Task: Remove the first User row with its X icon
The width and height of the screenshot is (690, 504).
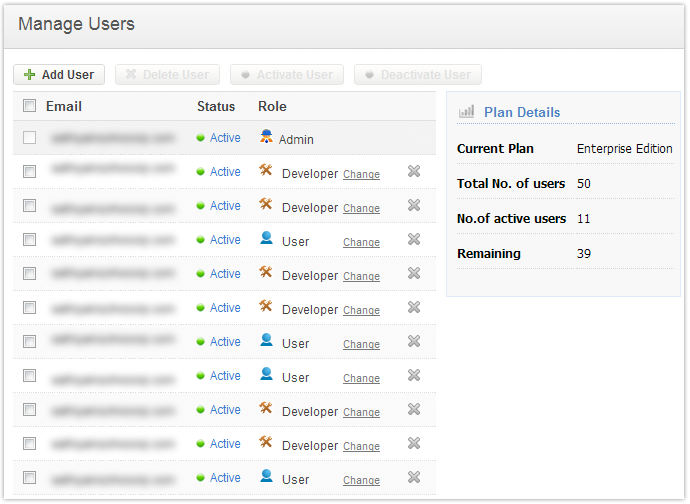Action: pos(414,239)
